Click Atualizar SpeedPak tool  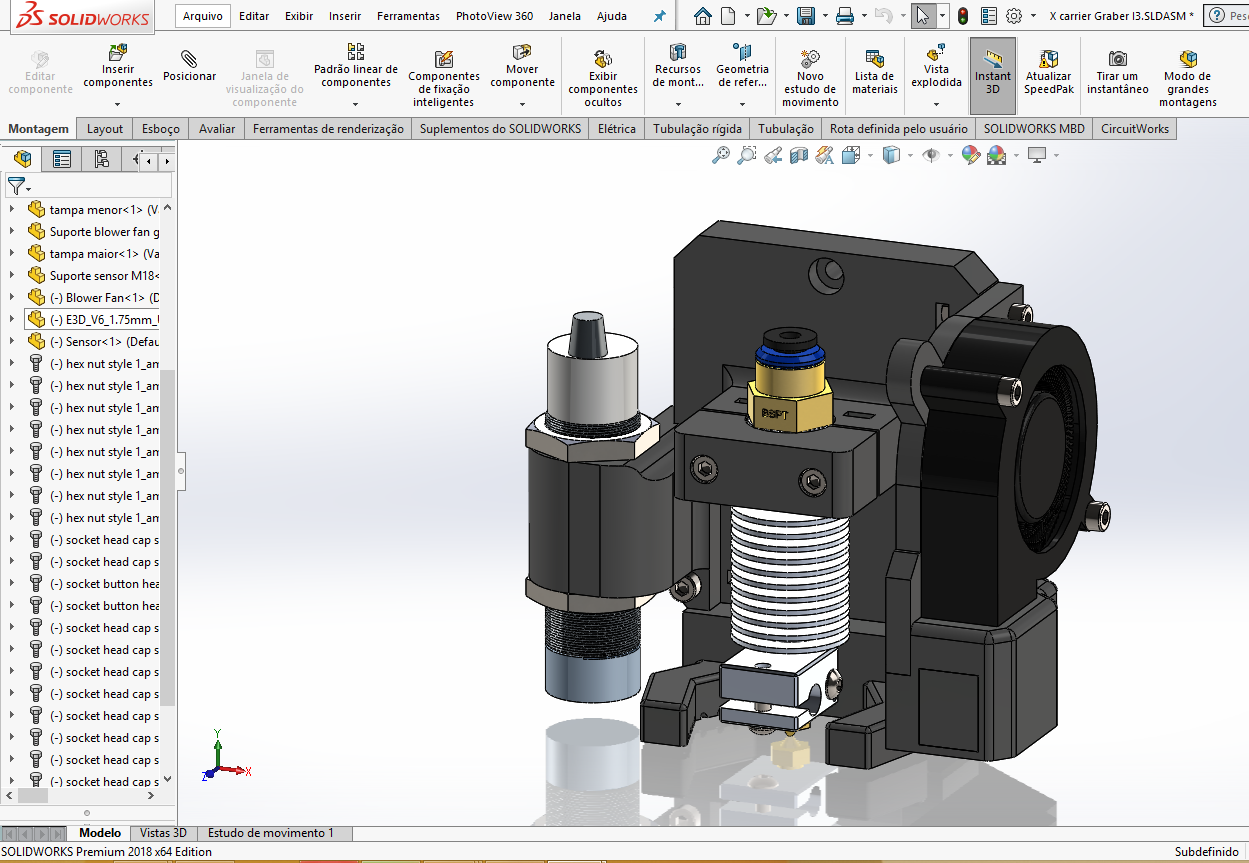point(1048,72)
